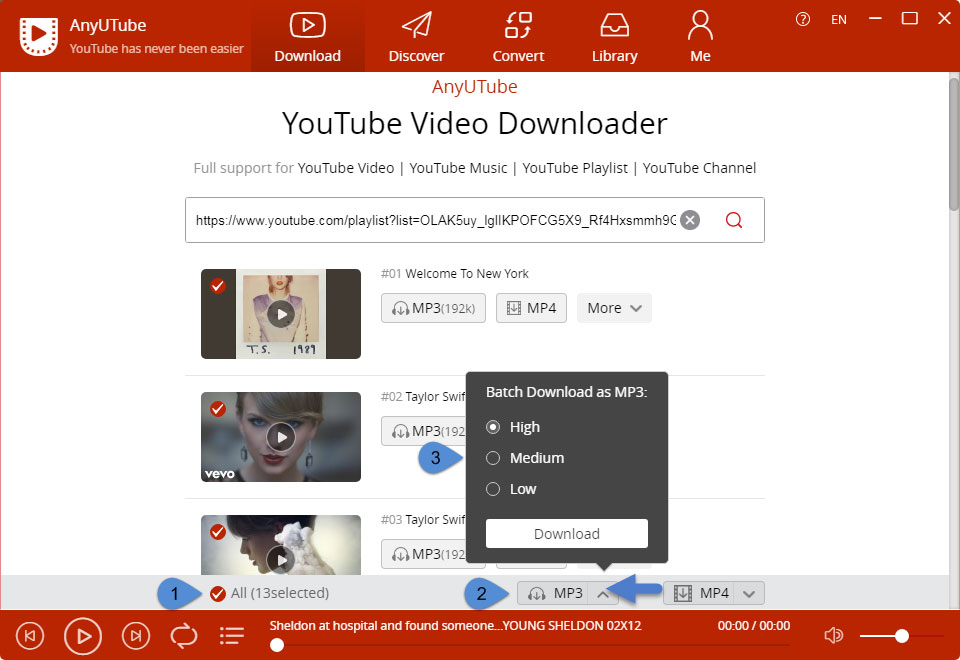Download #03 Taylor Swift as MP3
960x660 pixels.
[424, 554]
